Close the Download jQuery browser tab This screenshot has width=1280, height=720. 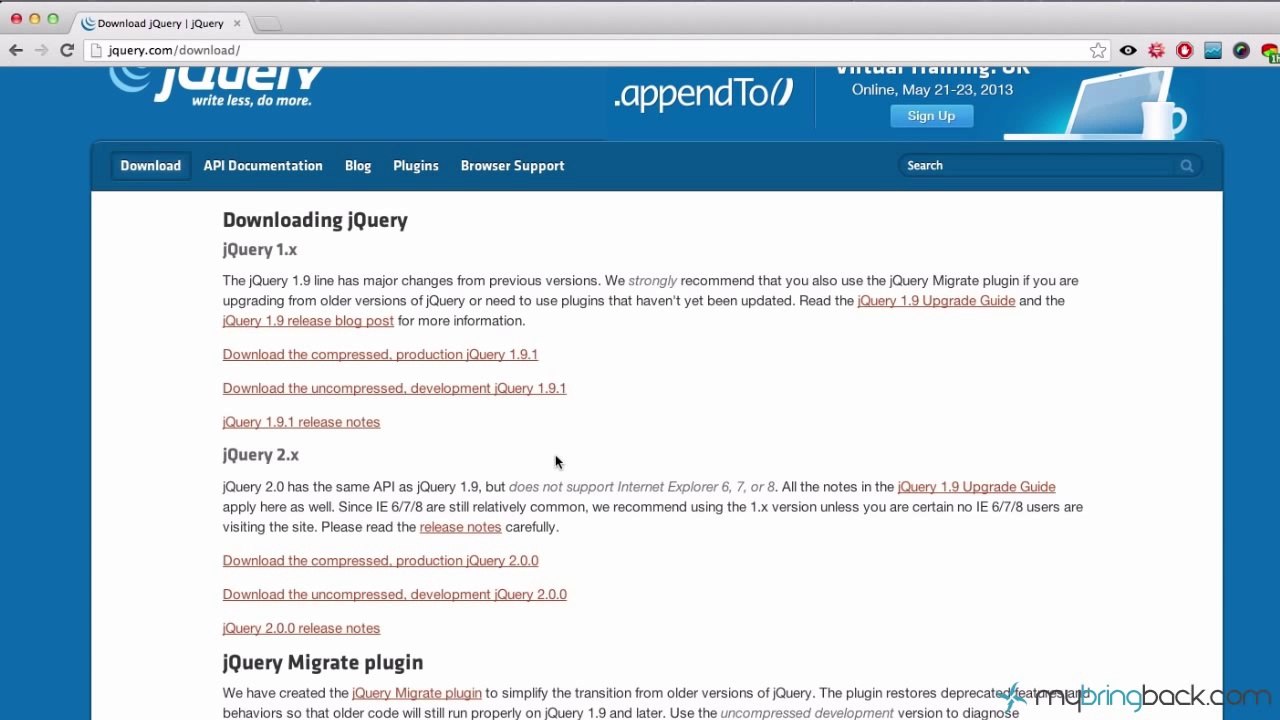coord(237,23)
